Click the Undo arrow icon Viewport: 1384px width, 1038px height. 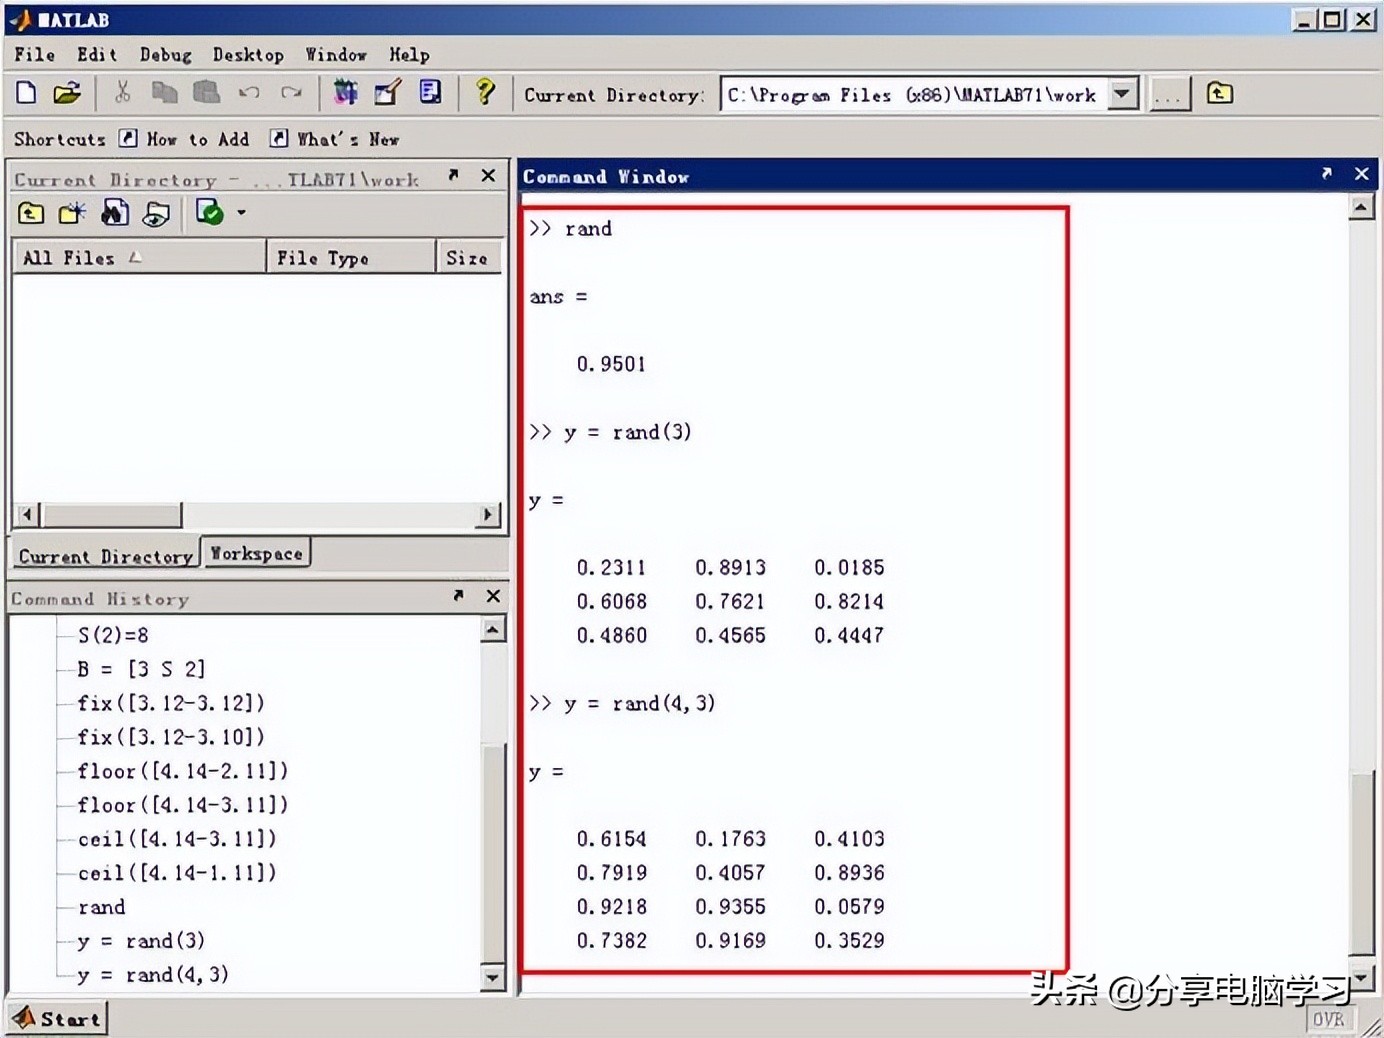(249, 93)
